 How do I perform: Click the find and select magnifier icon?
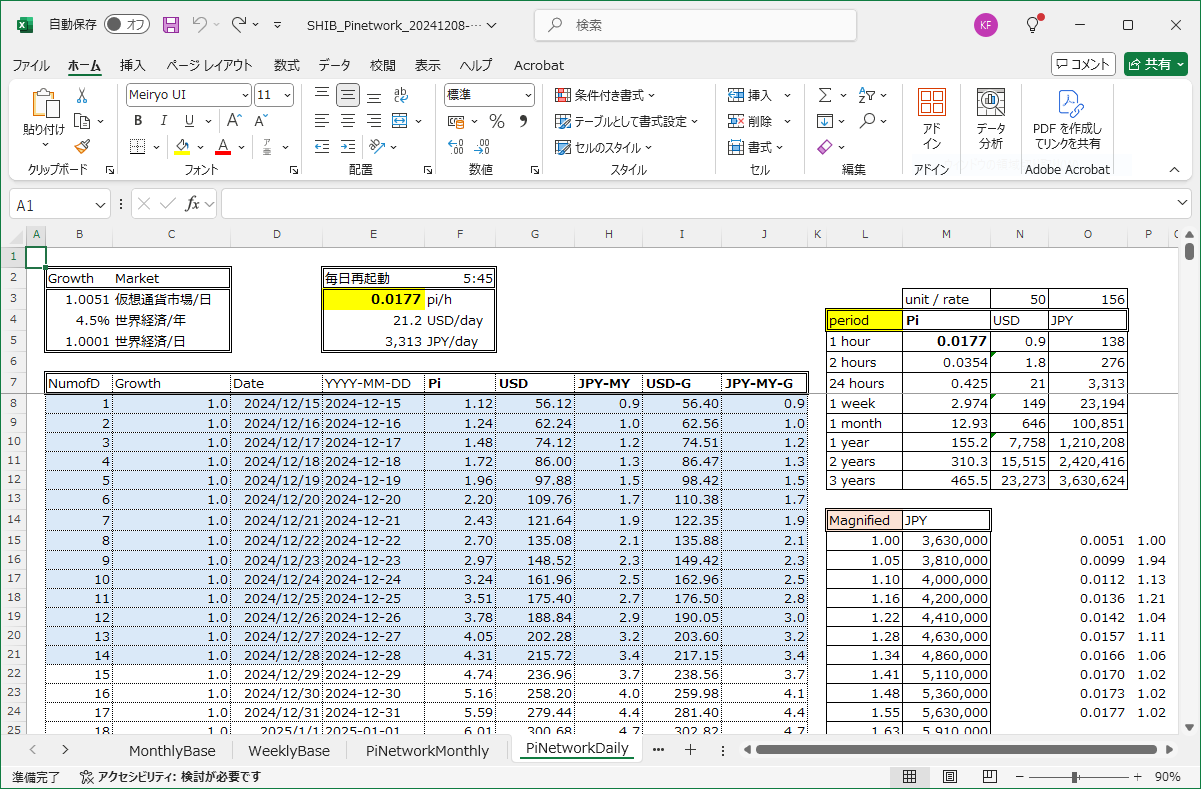coord(867,121)
